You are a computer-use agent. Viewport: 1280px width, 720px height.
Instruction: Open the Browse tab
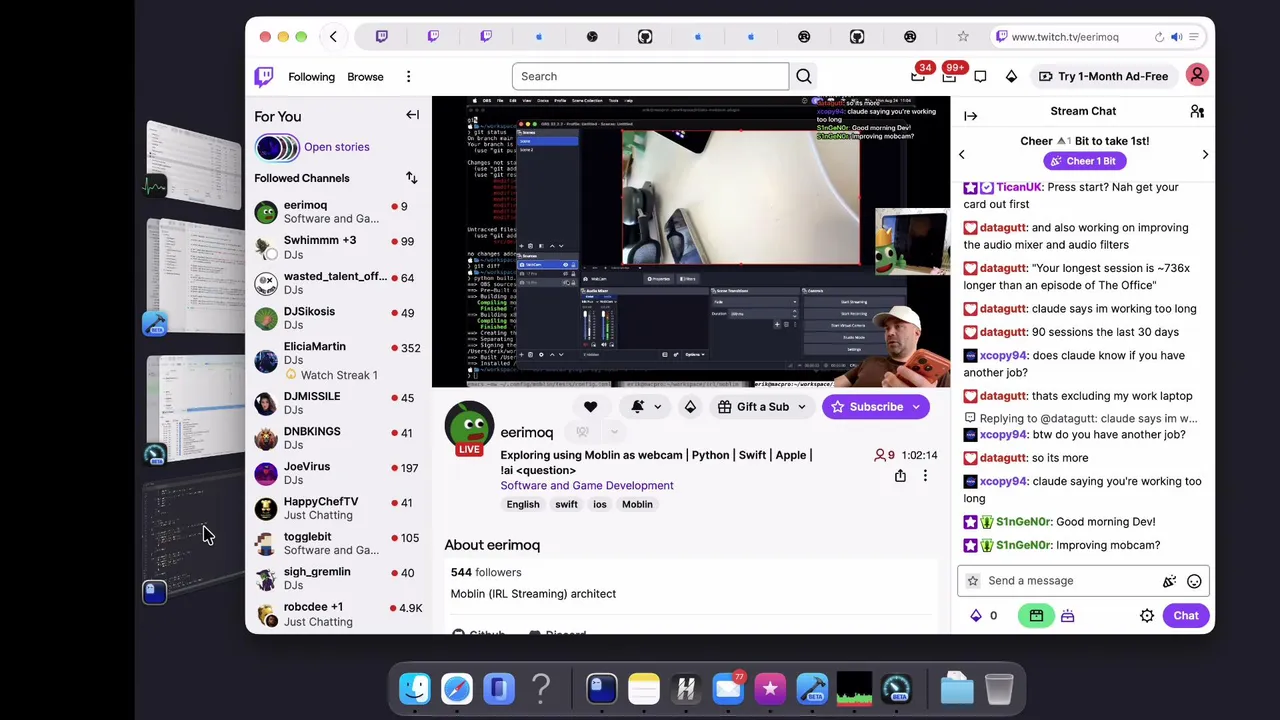(365, 77)
